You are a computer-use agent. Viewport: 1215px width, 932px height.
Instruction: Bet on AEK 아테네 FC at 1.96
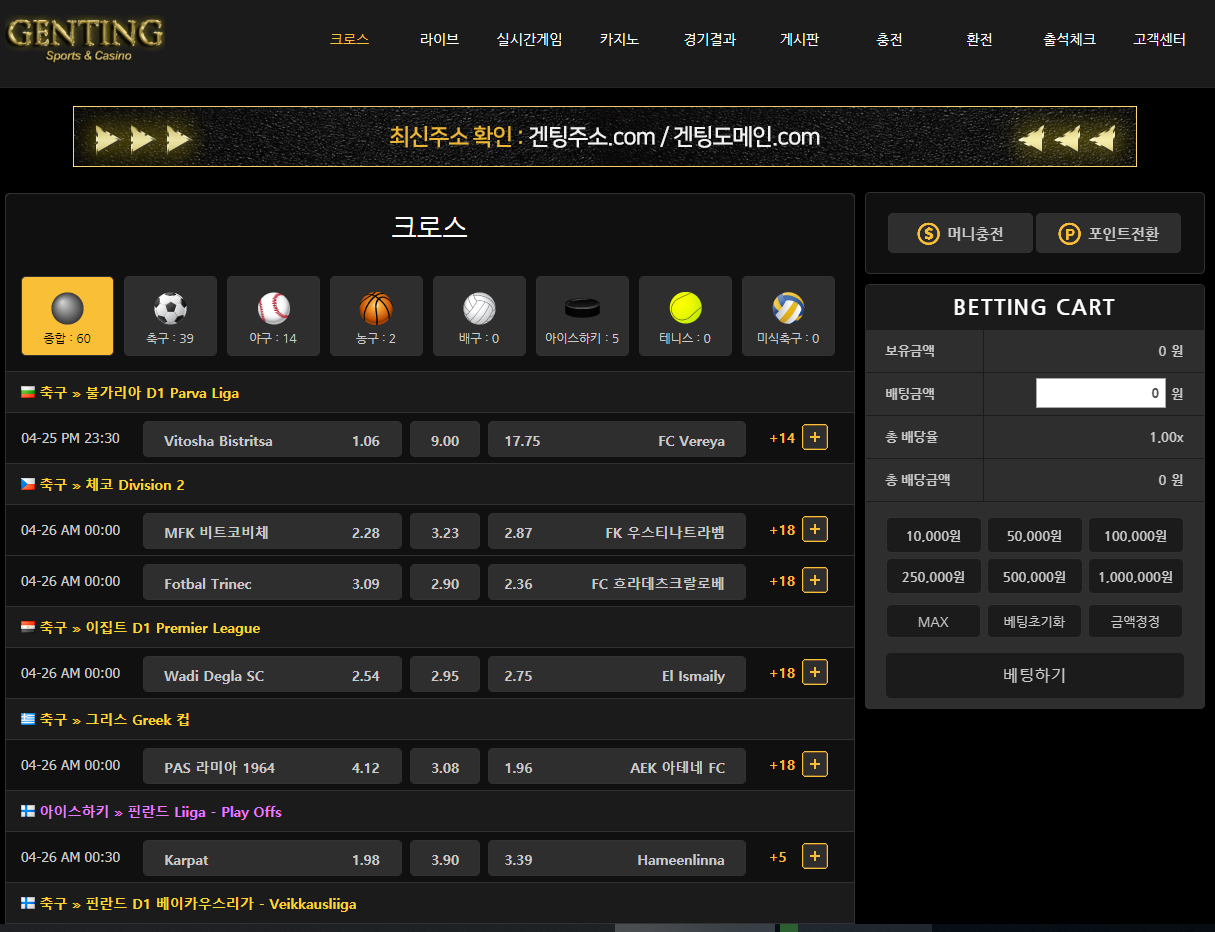[x=617, y=767]
